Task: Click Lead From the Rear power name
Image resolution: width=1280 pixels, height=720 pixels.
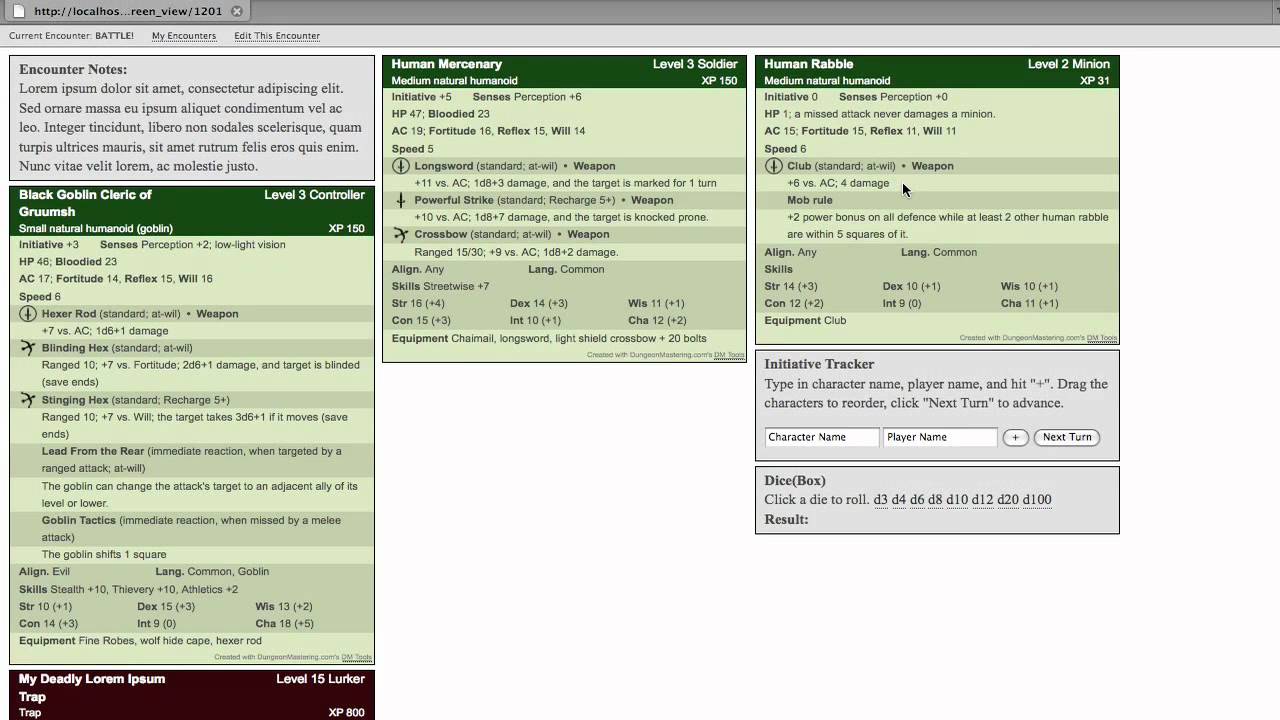Action: click(93, 451)
